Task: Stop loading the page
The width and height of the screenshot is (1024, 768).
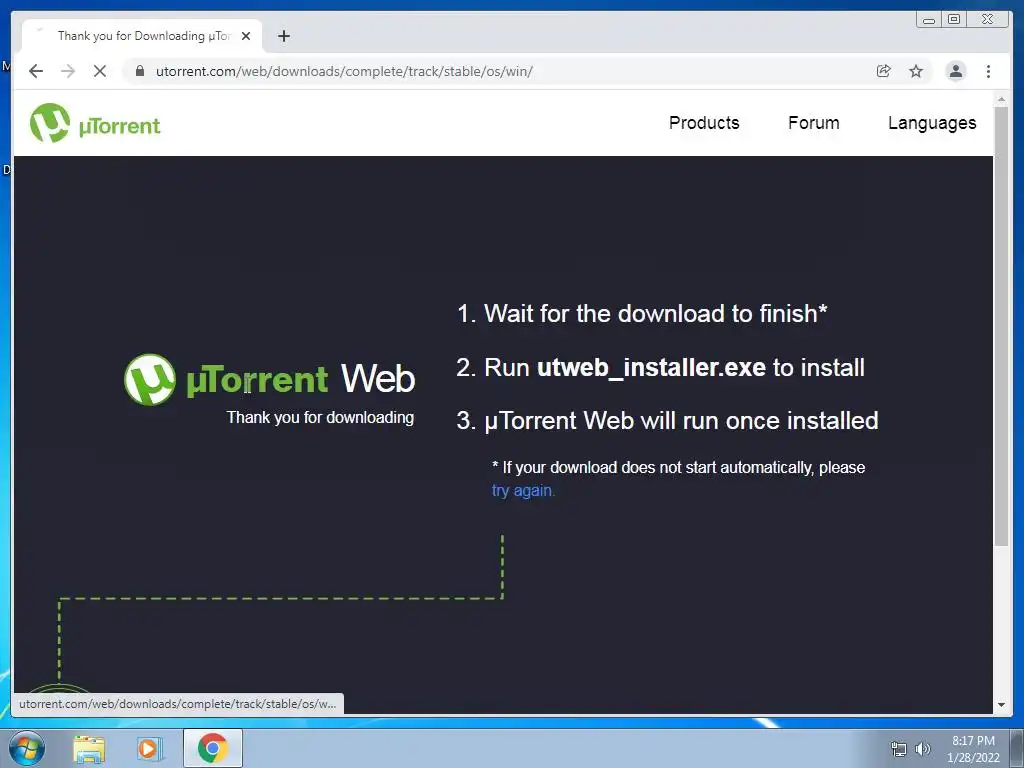Action: [x=100, y=71]
